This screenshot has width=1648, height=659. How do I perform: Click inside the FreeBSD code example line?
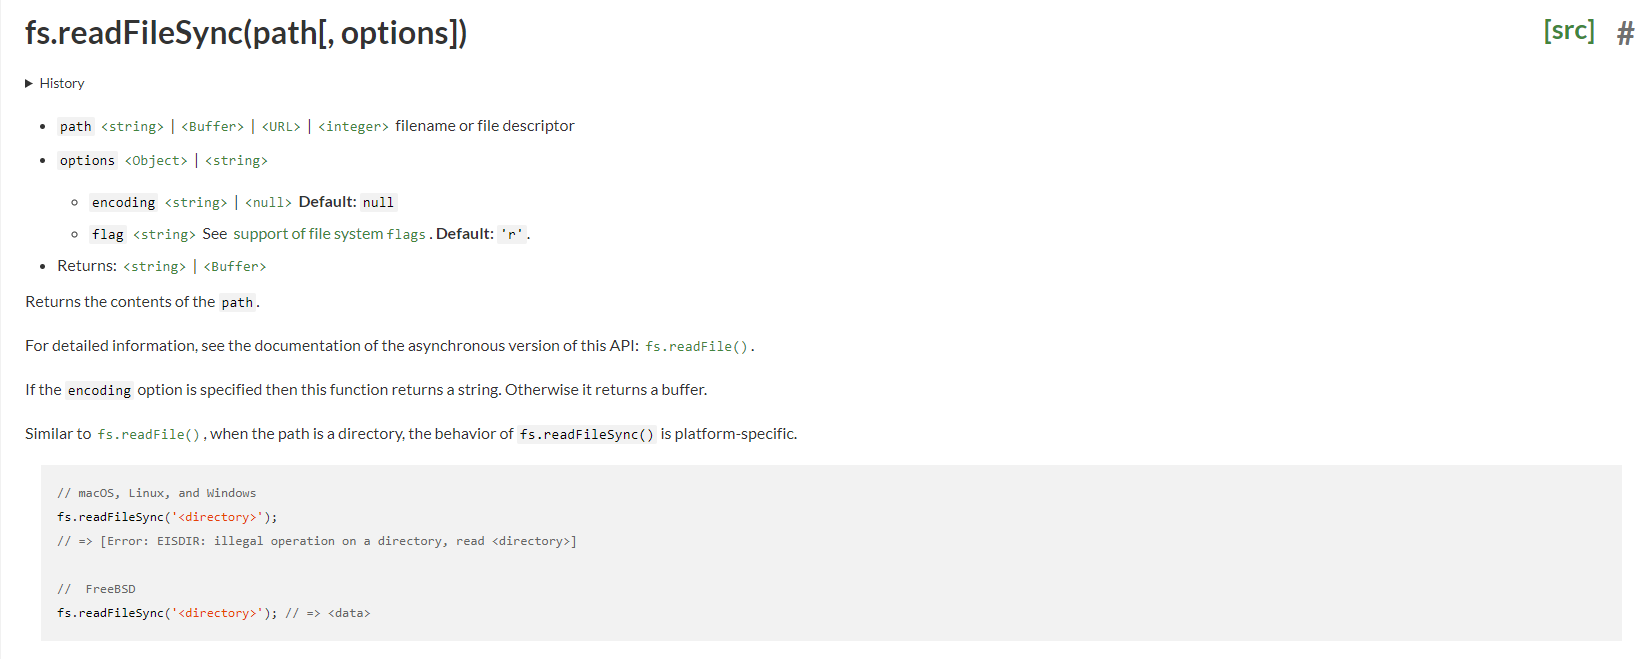pyautogui.click(x=213, y=613)
